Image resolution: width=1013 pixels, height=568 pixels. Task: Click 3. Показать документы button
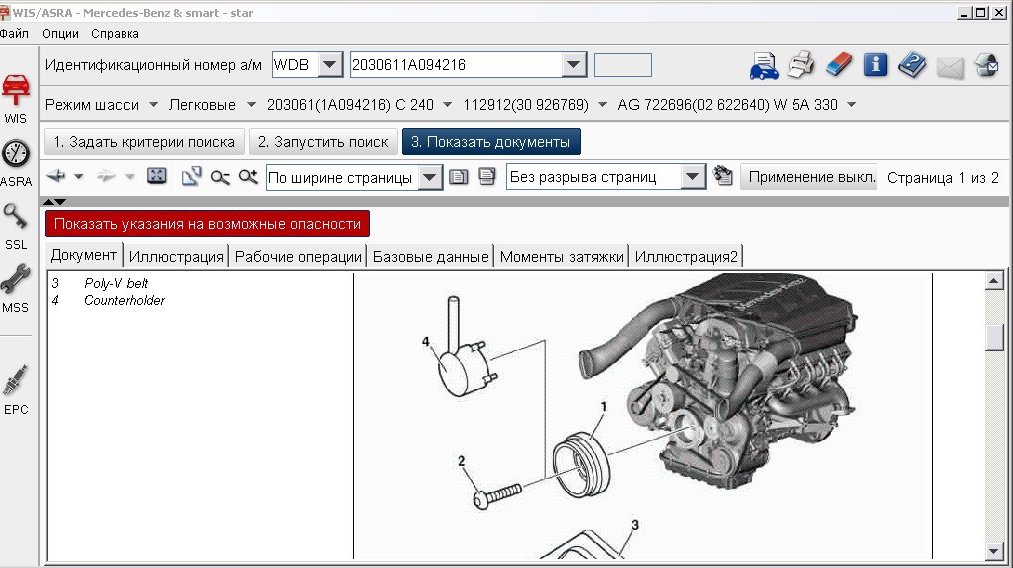pyautogui.click(x=491, y=142)
